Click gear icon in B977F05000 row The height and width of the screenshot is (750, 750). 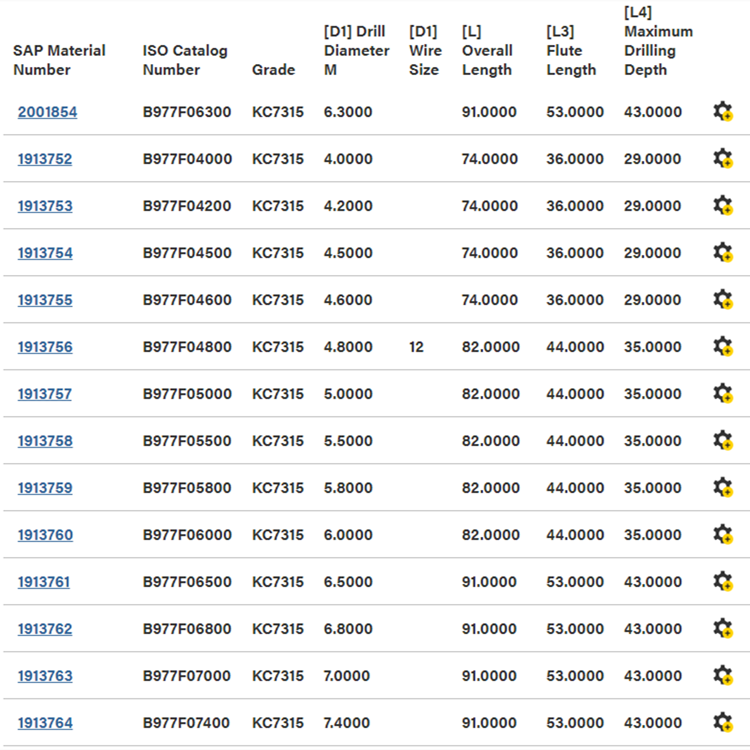(723, 394)
